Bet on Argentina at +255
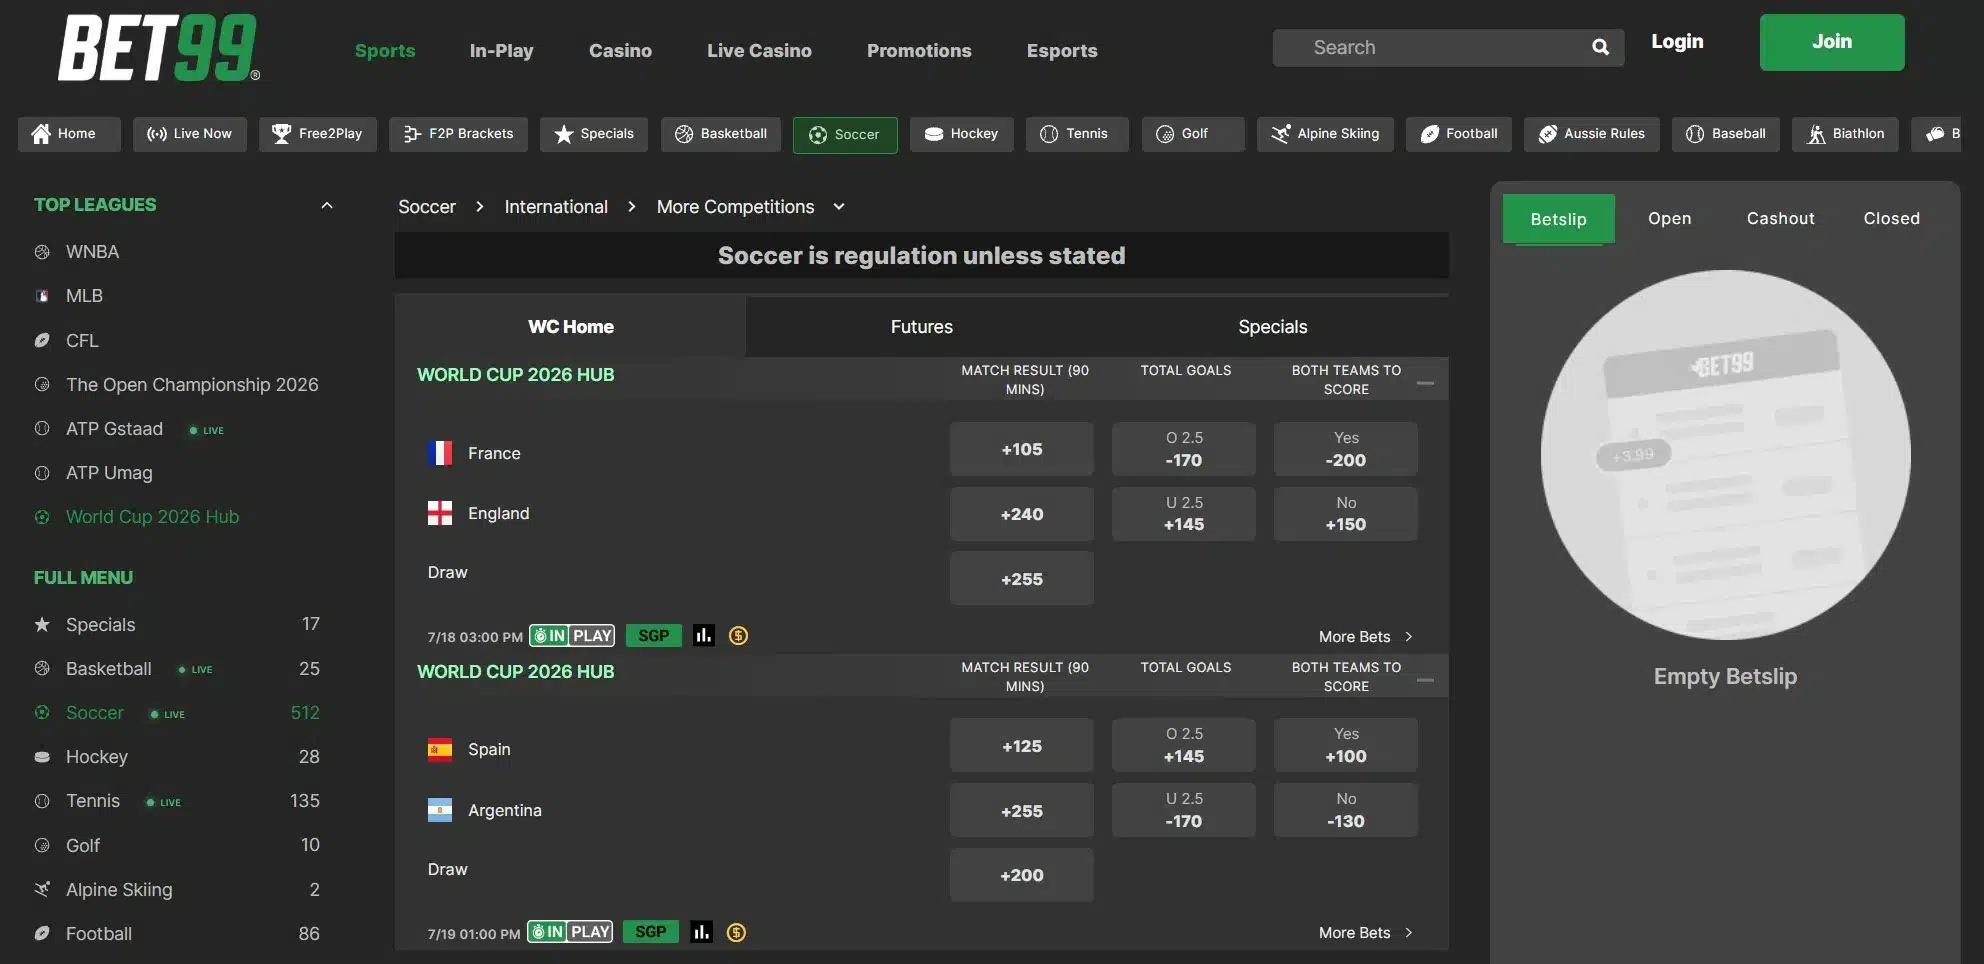This screenshot has height=964, width=1984. [1021, 811]
